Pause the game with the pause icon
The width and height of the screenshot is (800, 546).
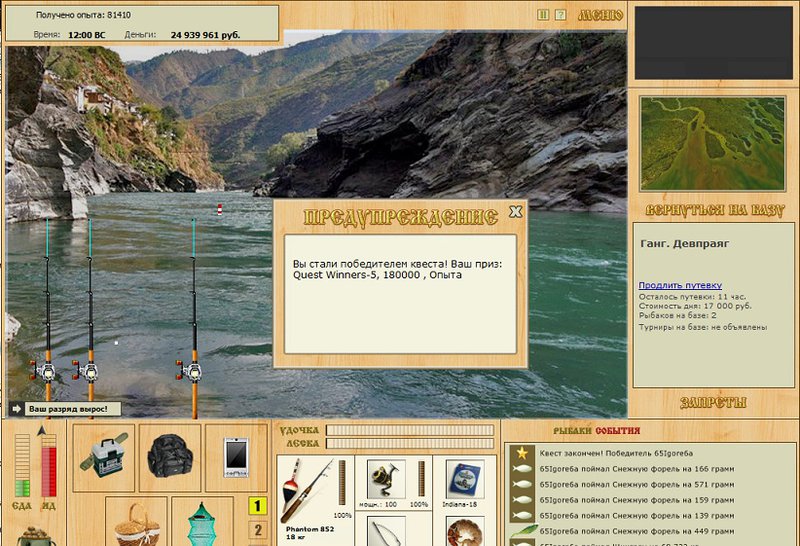[x=543, y=15]
